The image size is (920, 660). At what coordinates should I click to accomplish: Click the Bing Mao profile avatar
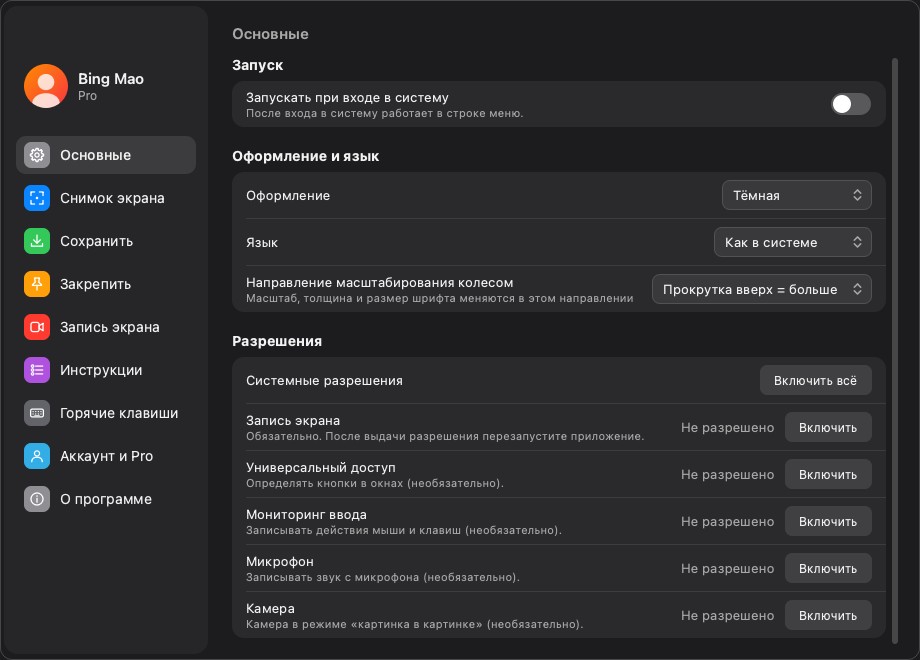pos(46,86)
